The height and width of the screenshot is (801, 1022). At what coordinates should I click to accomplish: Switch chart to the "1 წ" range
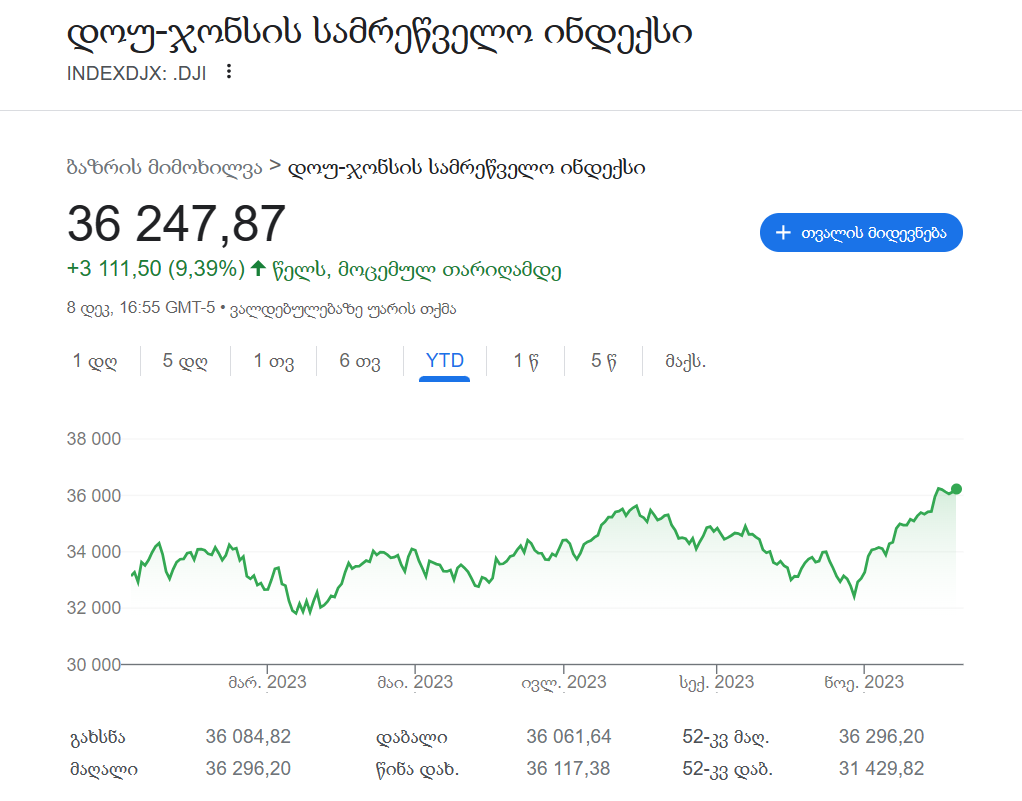pyautogui.click(x=526, y=361)
